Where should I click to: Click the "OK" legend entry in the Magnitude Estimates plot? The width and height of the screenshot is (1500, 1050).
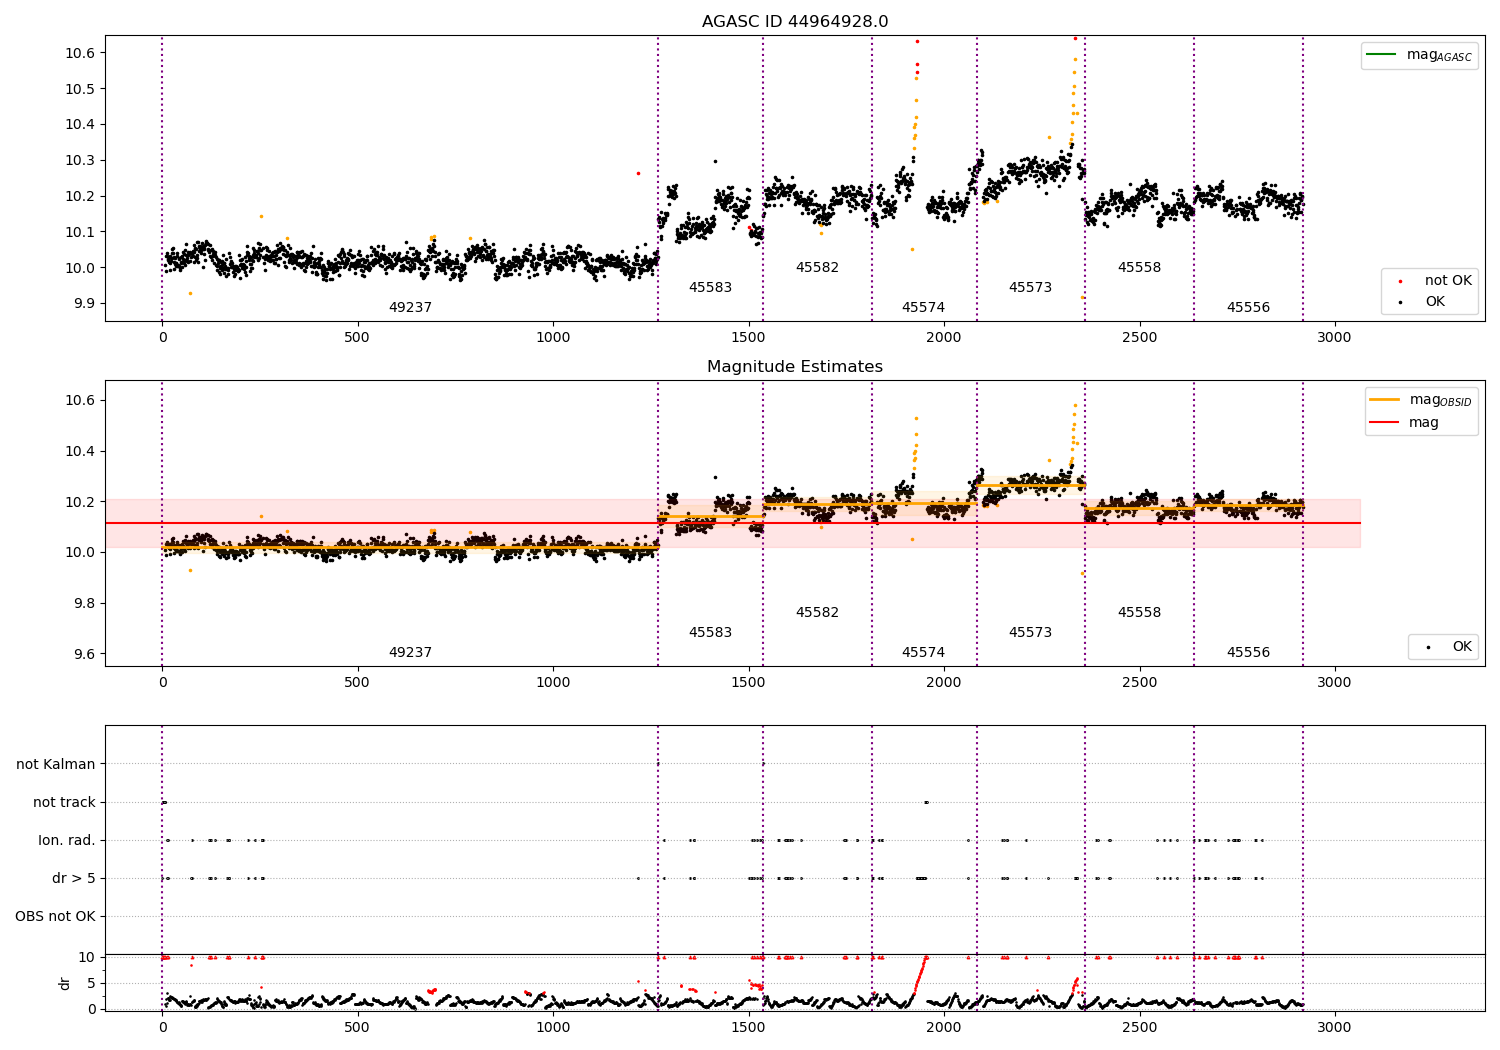(1462, 647)
